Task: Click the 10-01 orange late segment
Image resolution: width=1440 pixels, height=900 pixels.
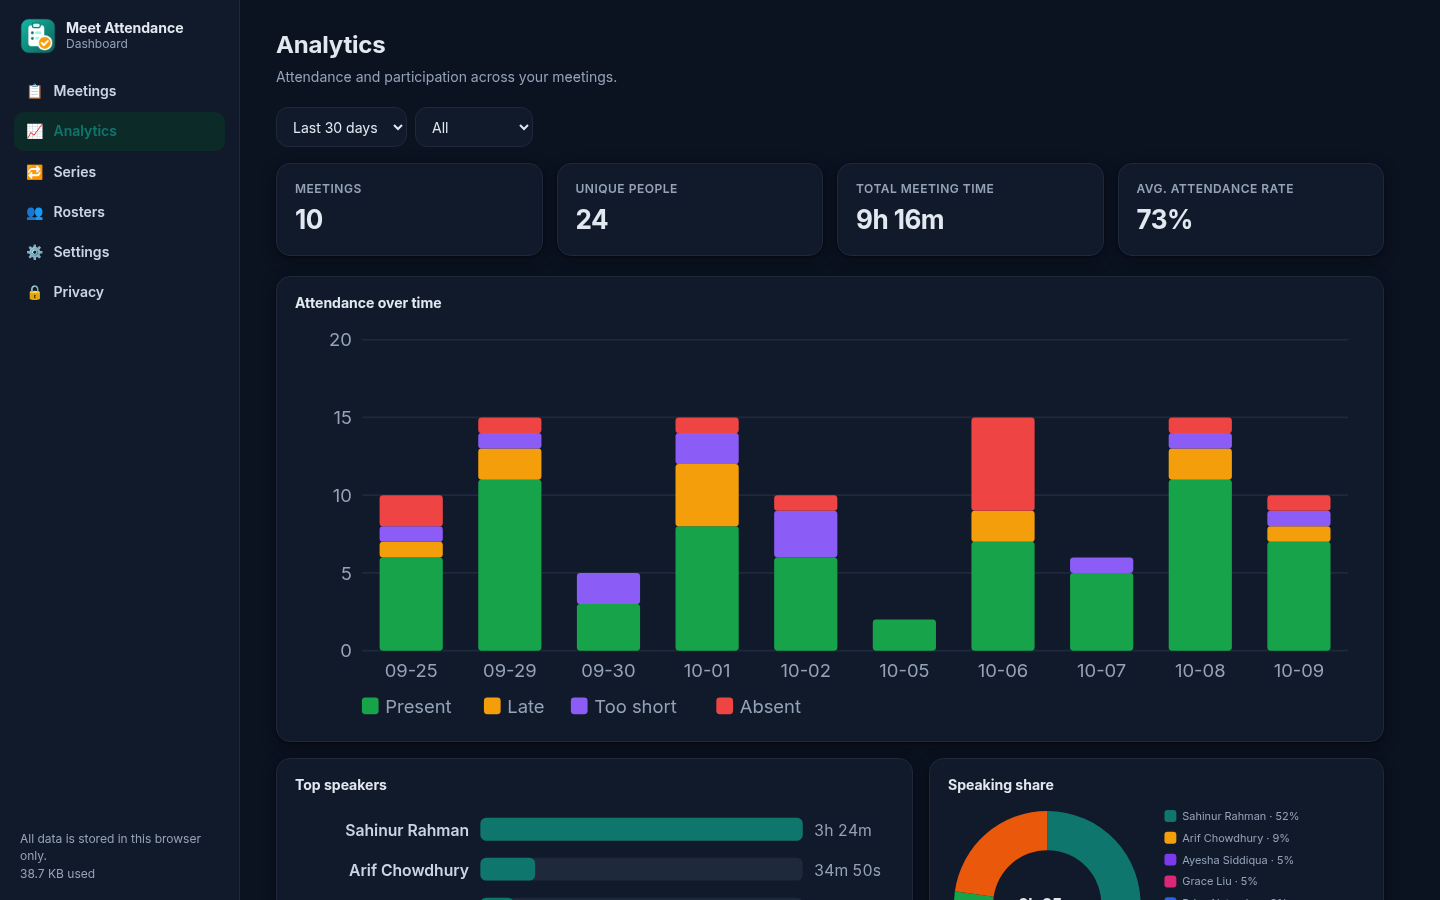Action: (707, 495)
